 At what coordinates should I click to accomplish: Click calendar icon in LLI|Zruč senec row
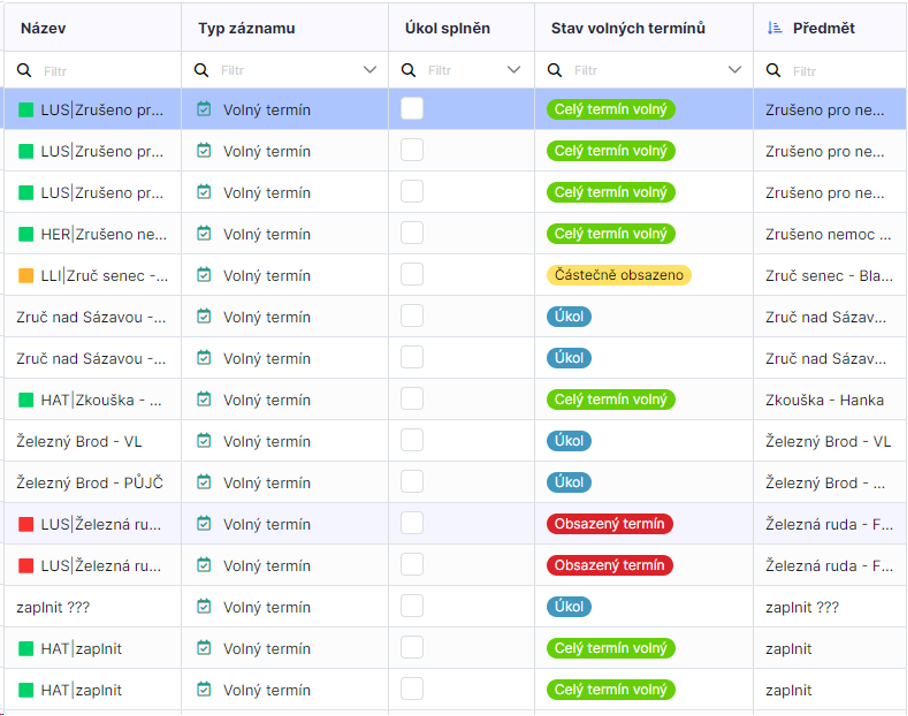click(x=204, y=275)
